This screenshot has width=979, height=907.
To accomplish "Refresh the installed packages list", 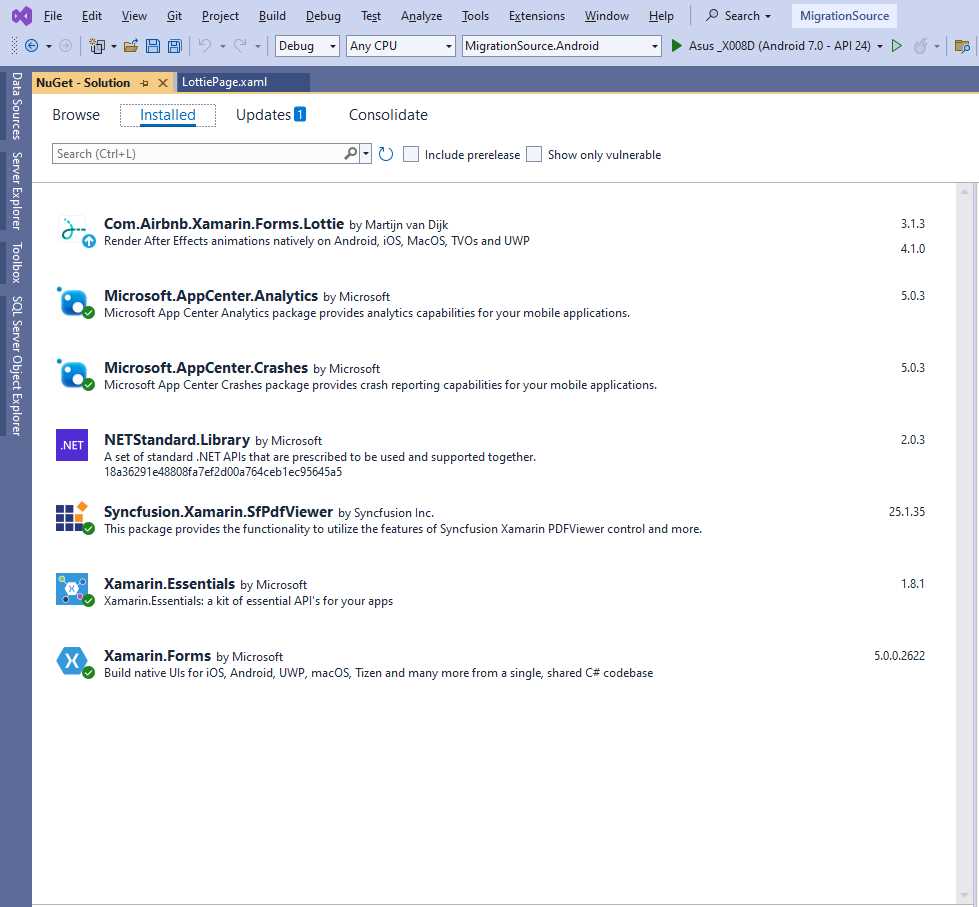I will (387, 153).
